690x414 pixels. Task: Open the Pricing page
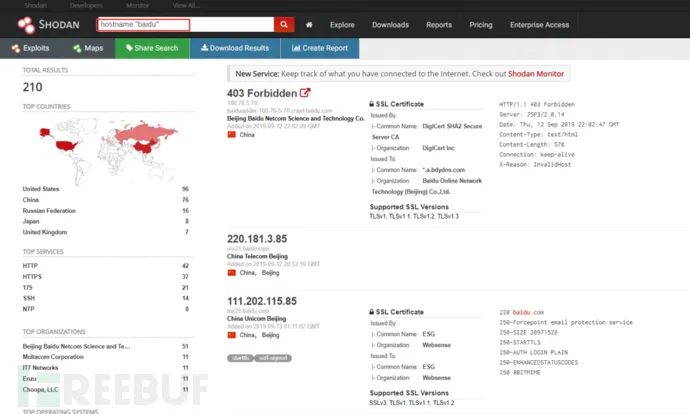coord(481,25)
